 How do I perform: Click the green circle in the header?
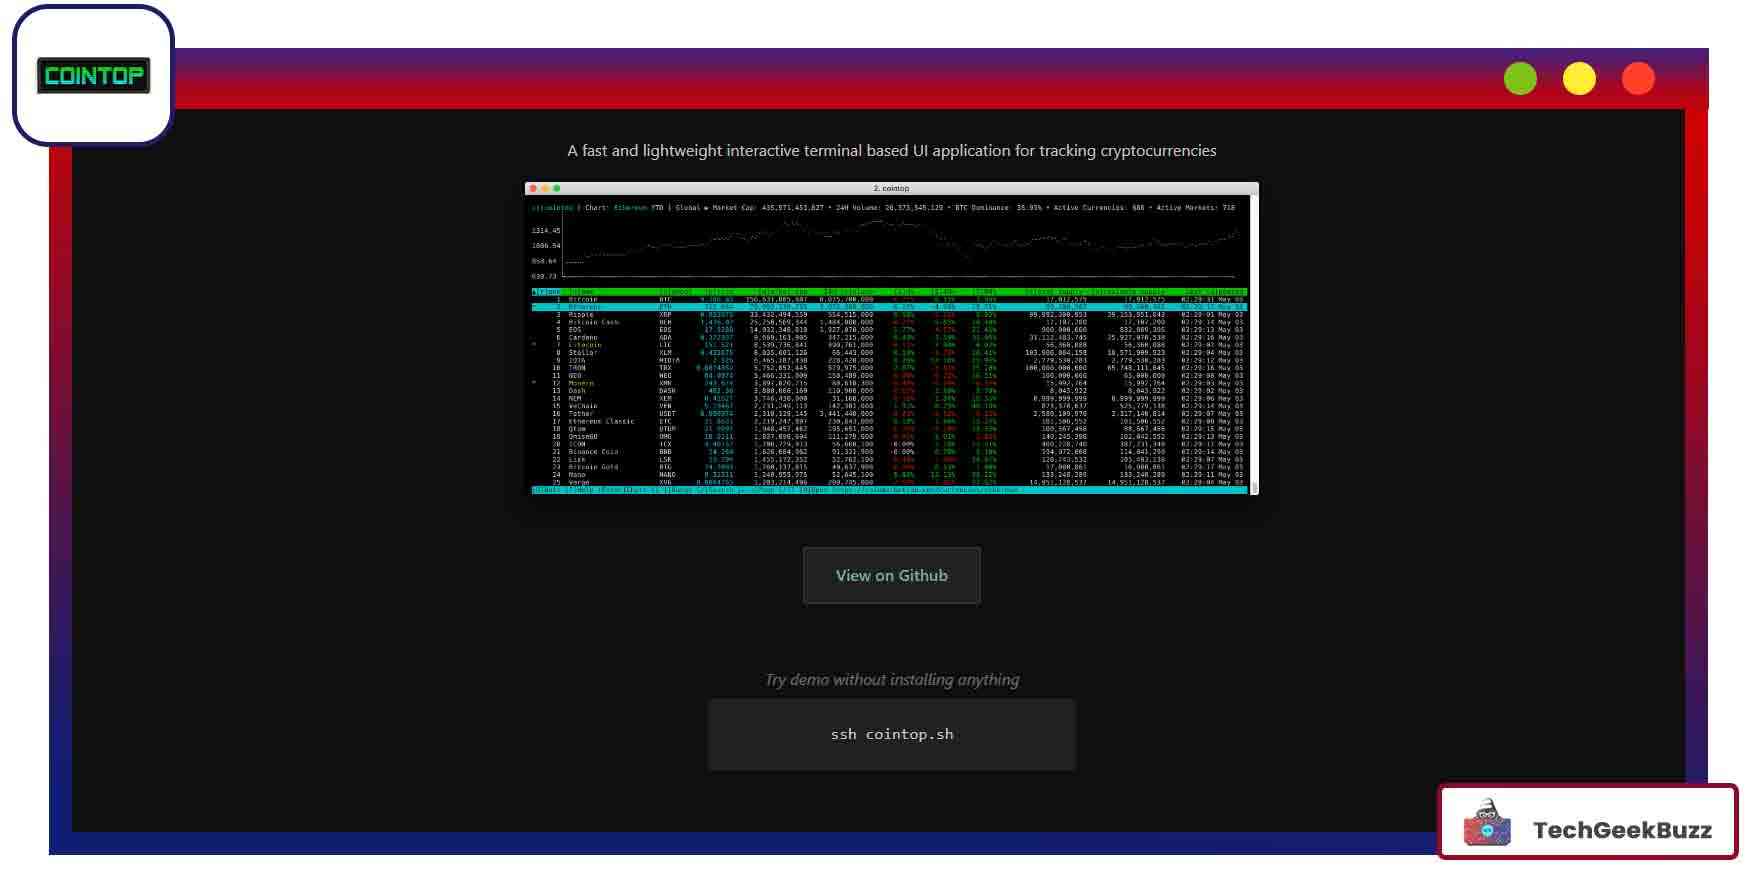tap(1520, 79)
